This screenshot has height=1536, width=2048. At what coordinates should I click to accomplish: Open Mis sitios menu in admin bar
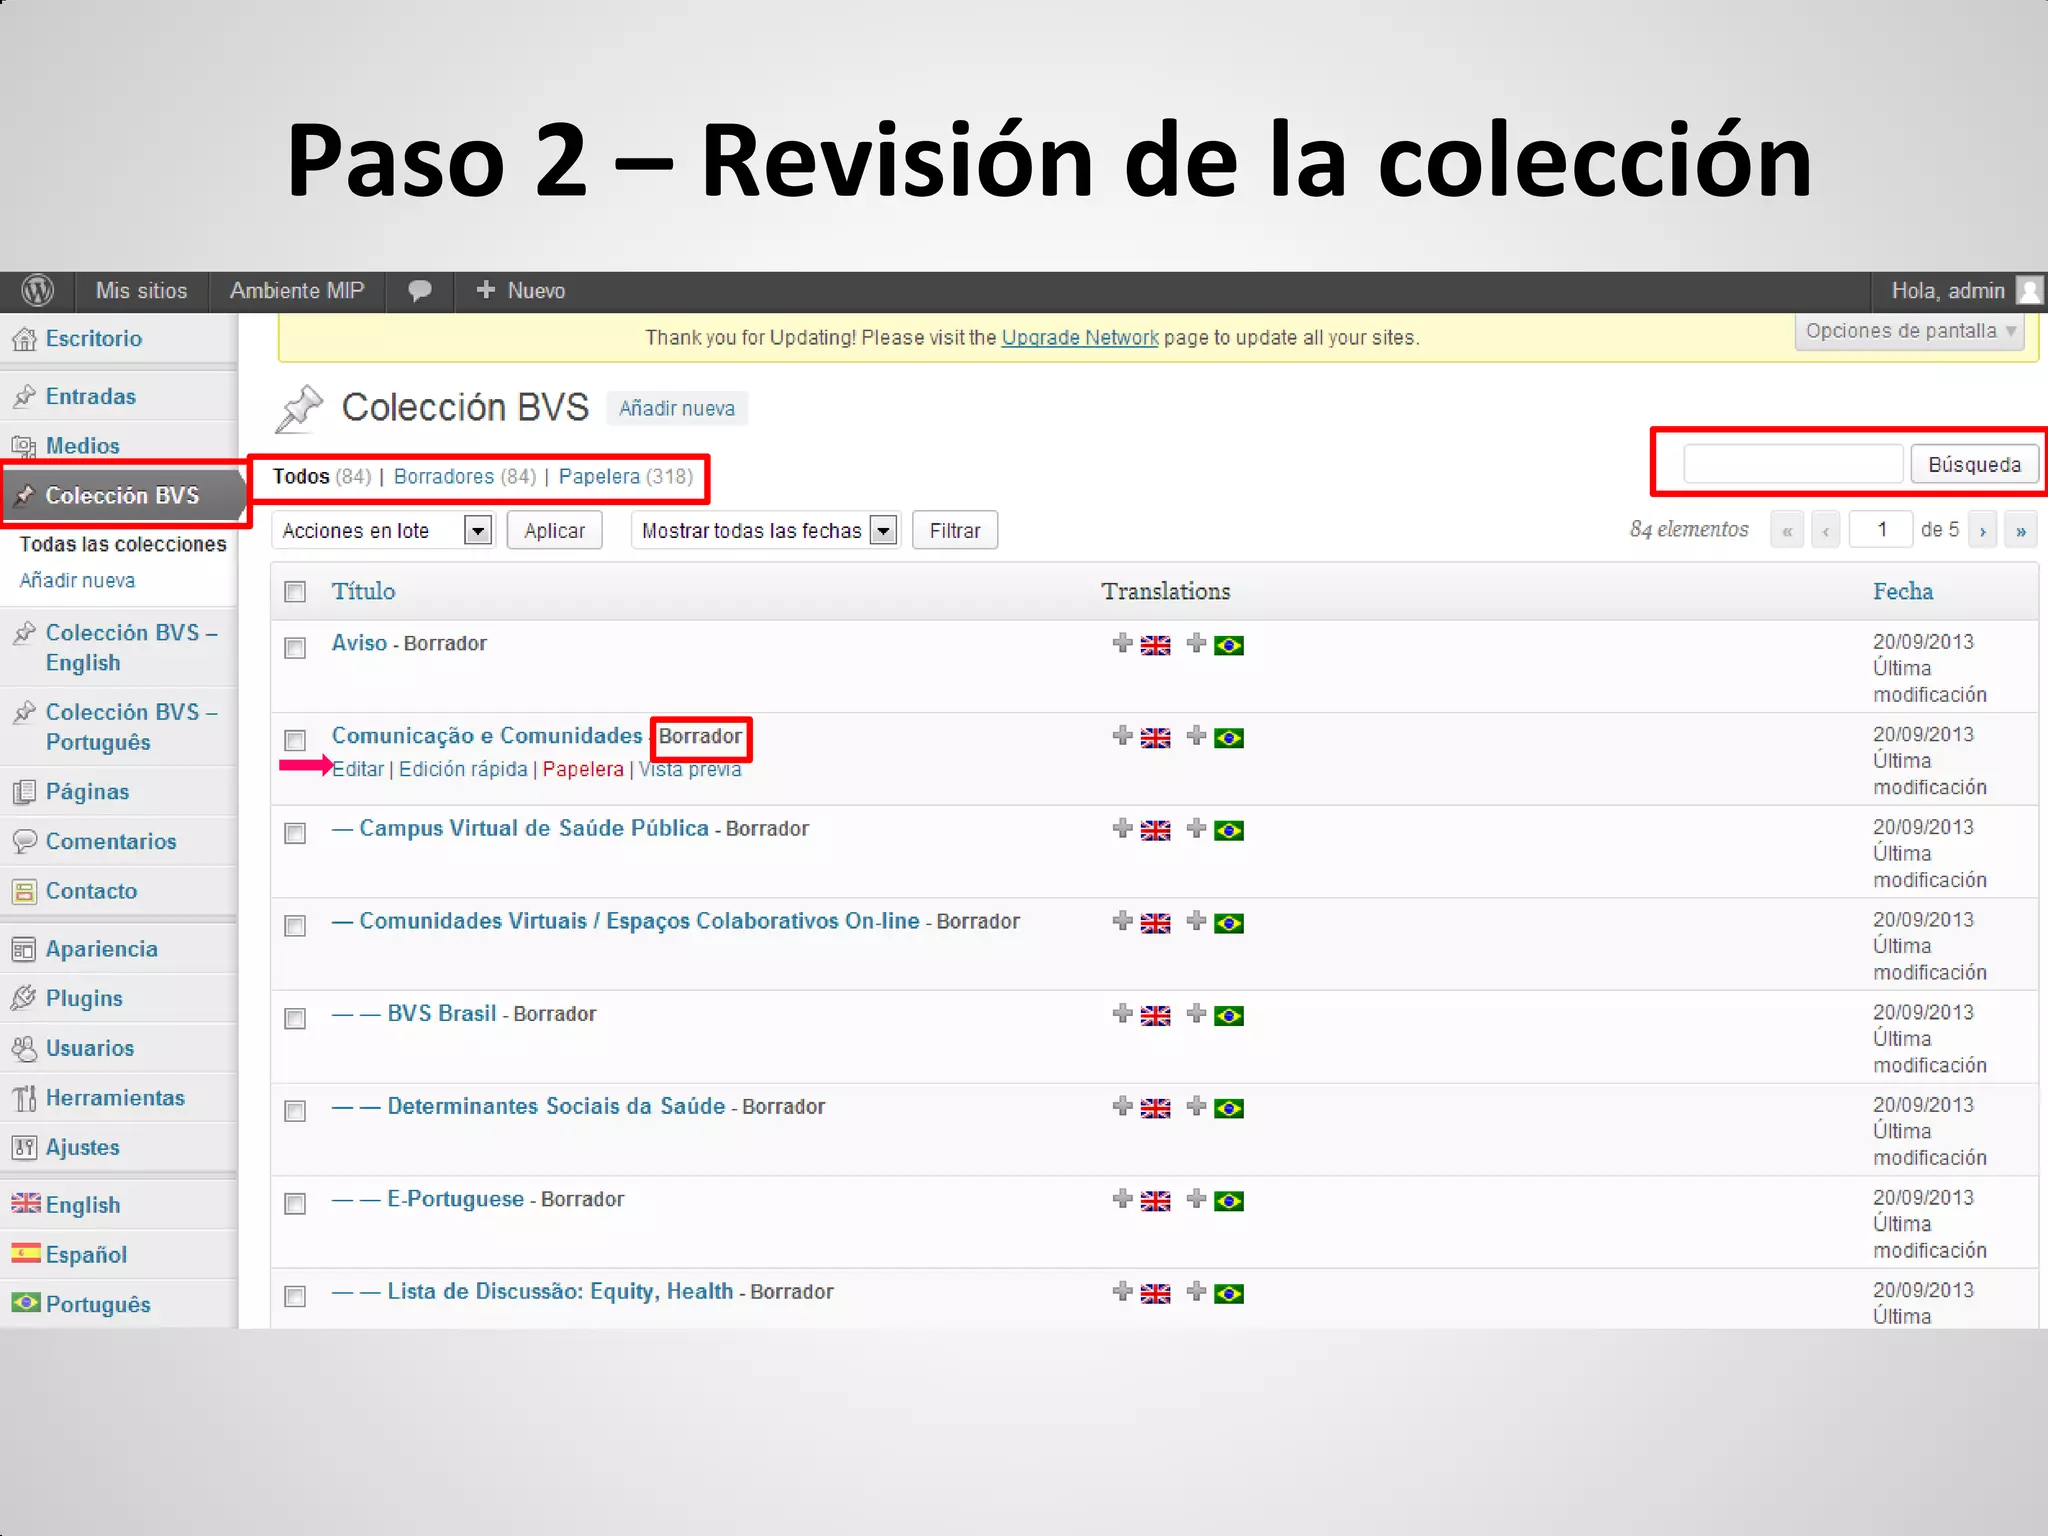[141, 291]
